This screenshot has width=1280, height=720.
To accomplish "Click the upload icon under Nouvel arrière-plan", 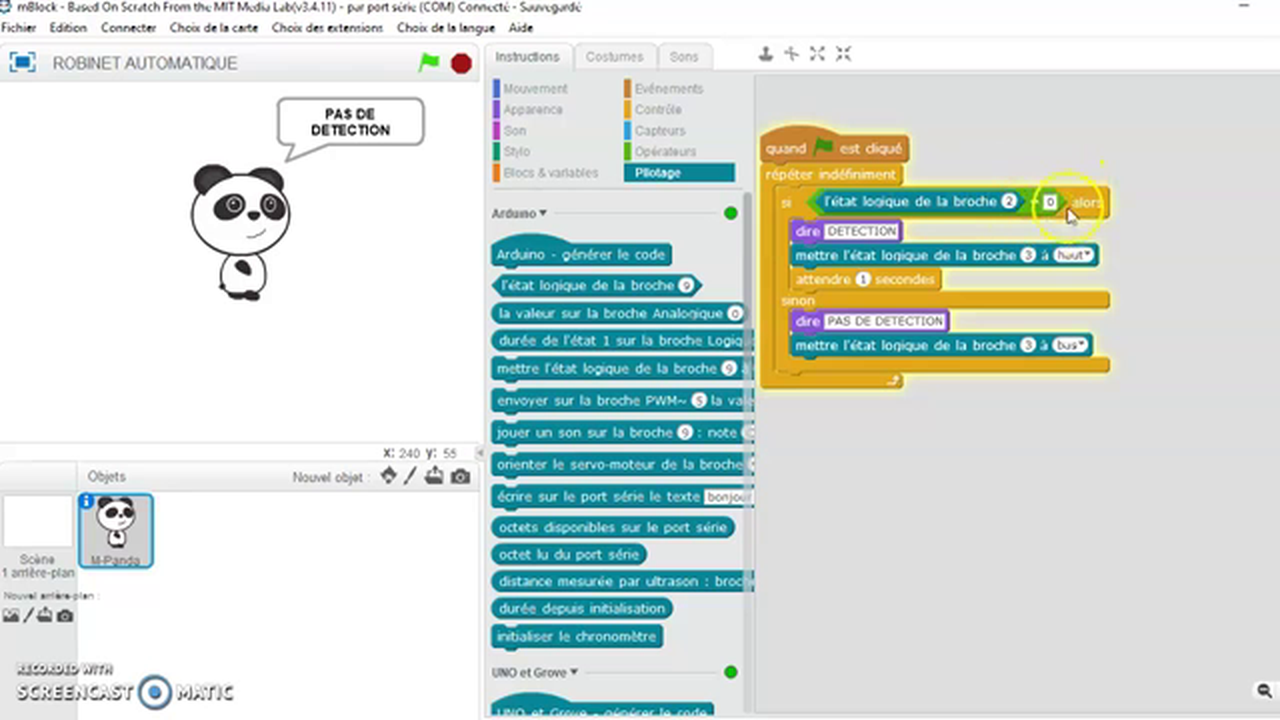I will pyautogui.click(x=44, y=616).
